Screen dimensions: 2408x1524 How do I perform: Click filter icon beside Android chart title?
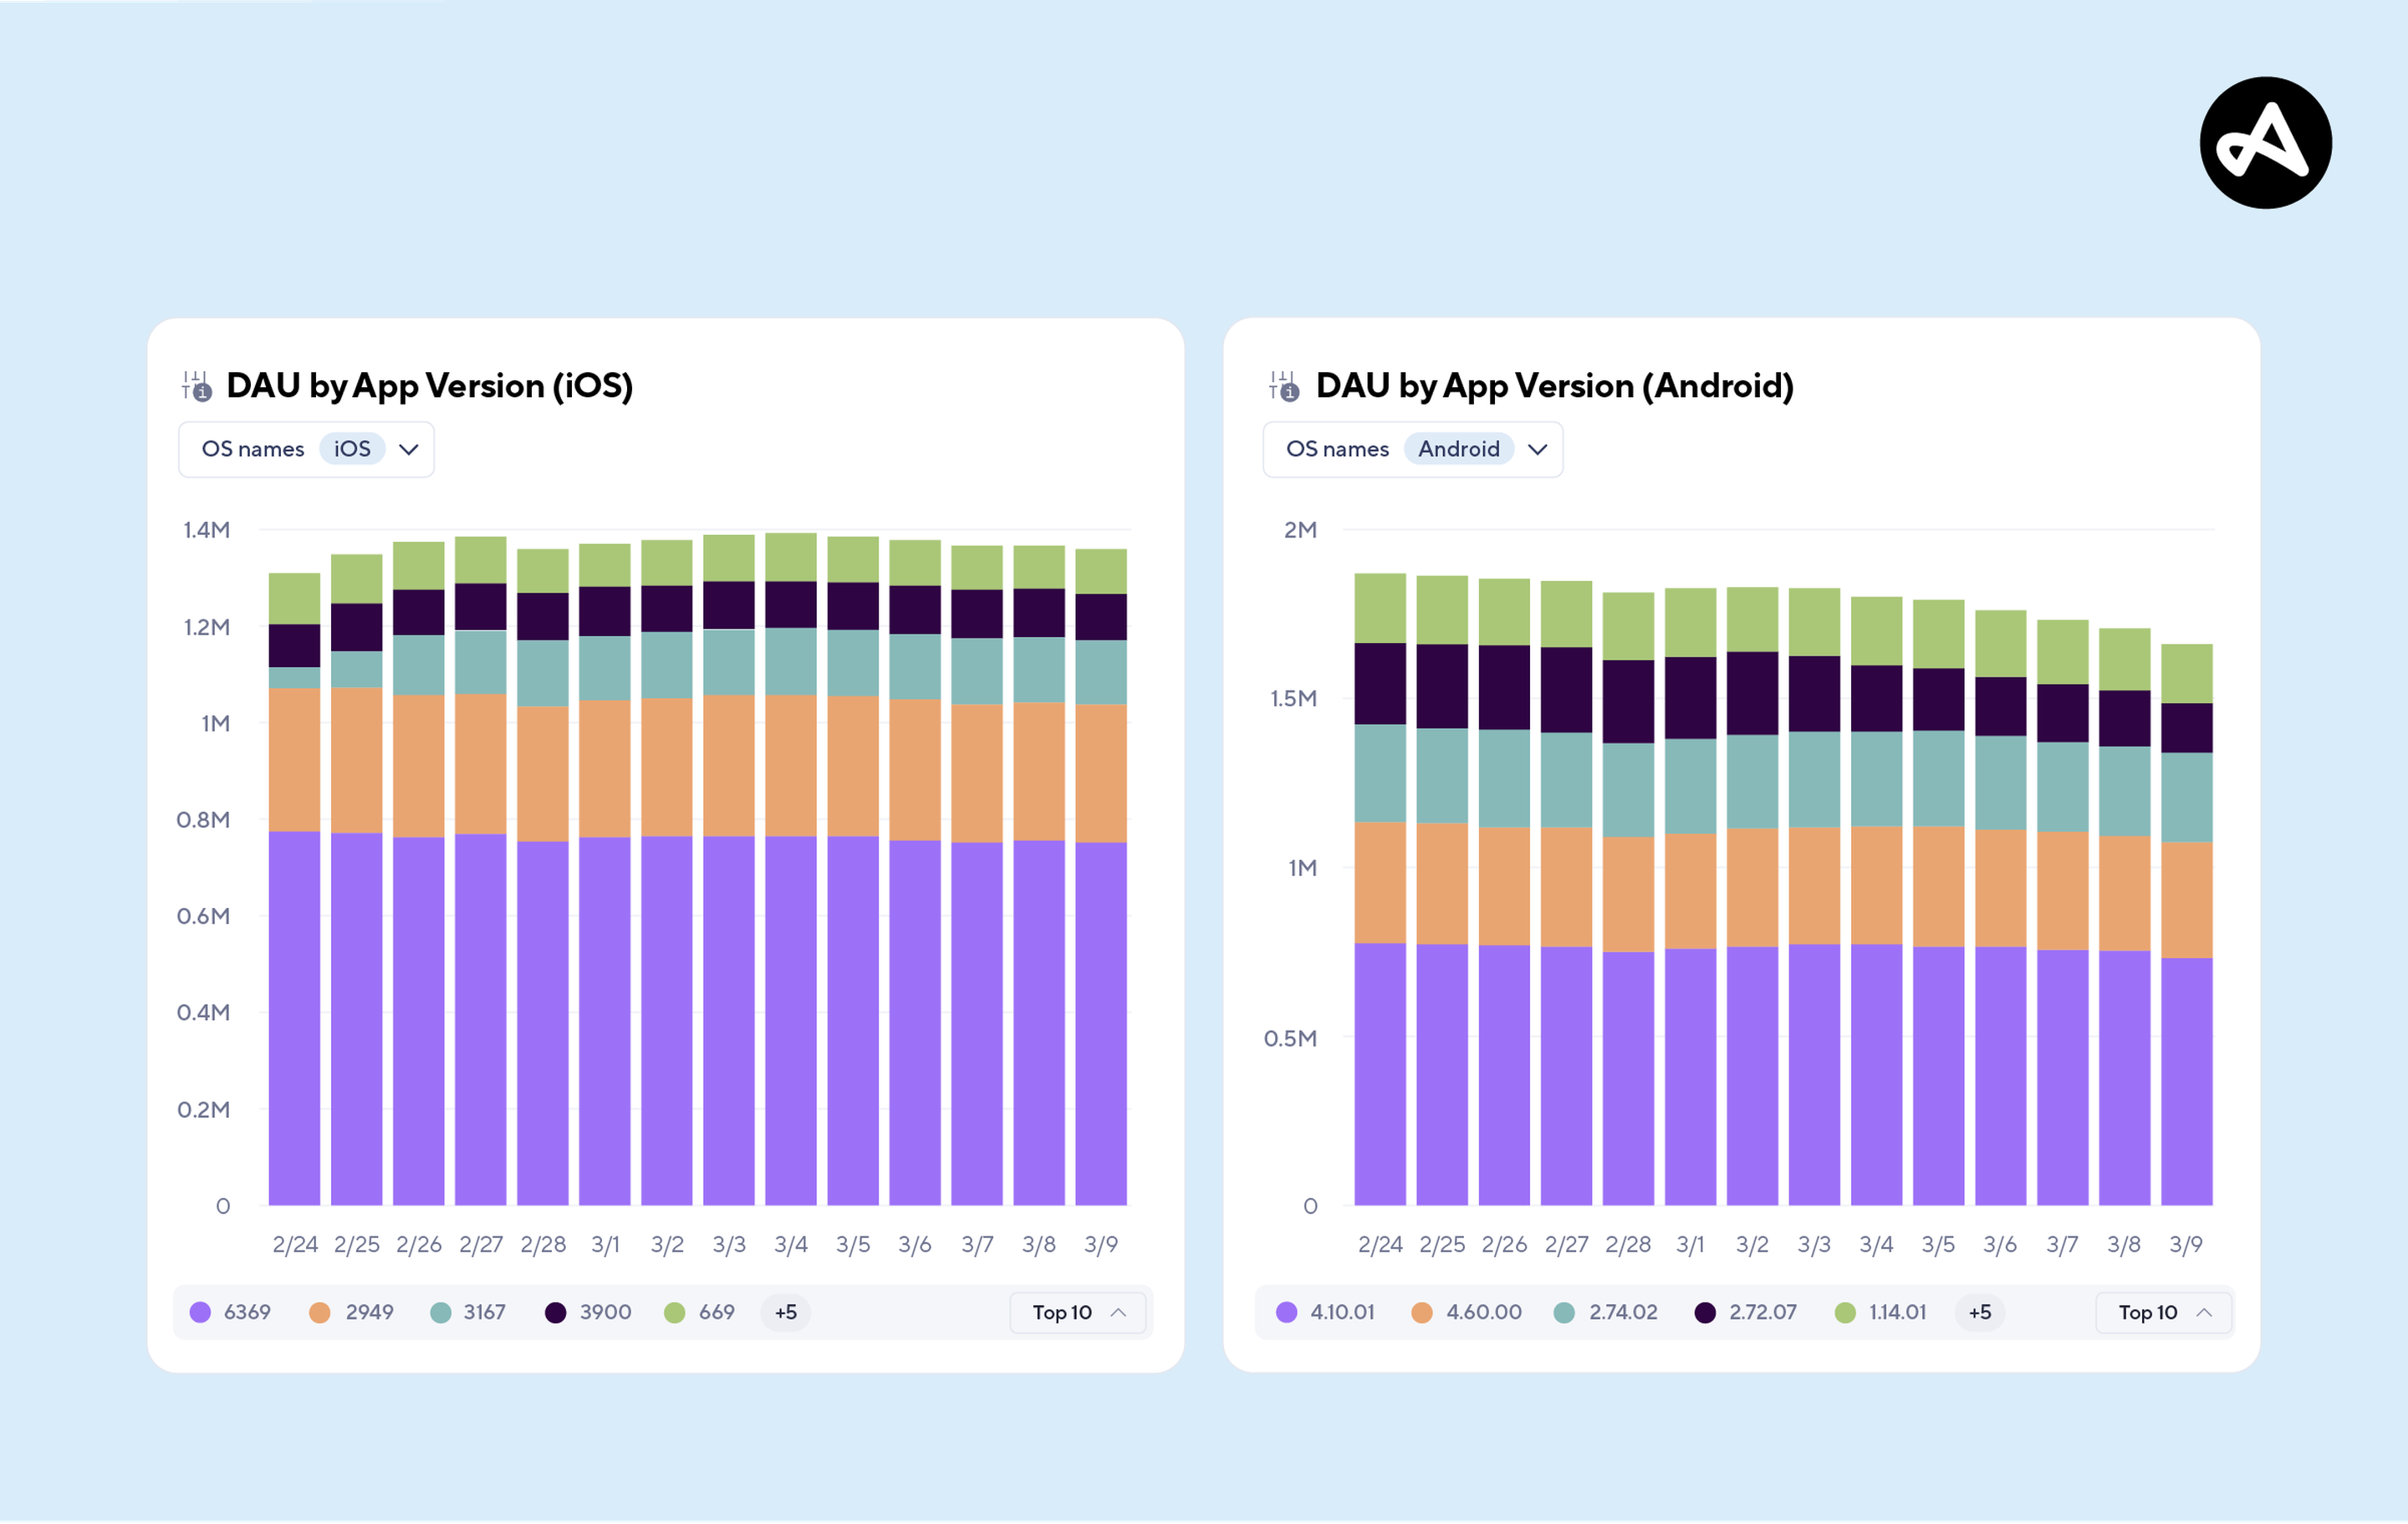(1283, 386)
